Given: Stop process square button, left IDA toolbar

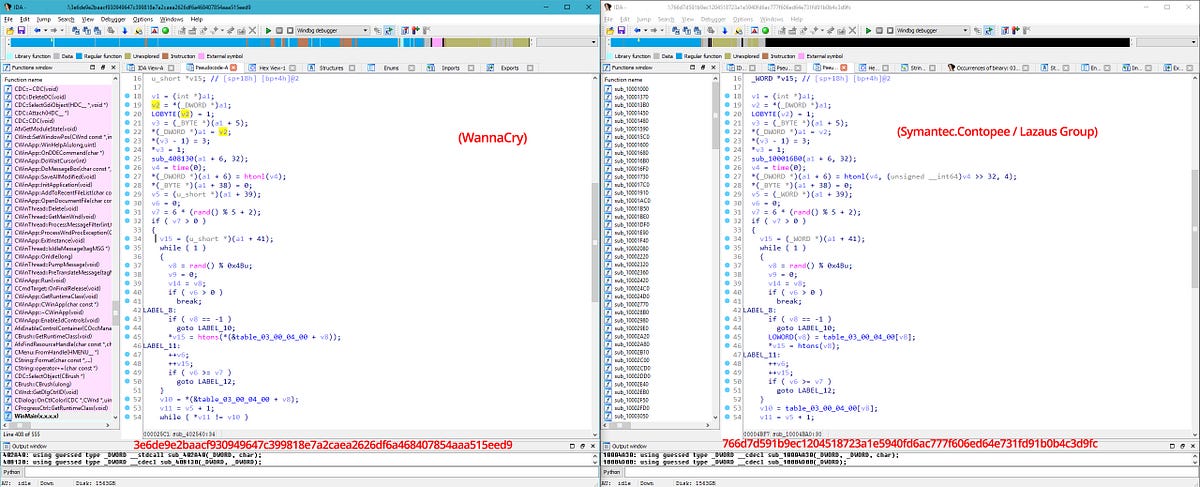Looking at the screenshot, I should click(290, 31).
